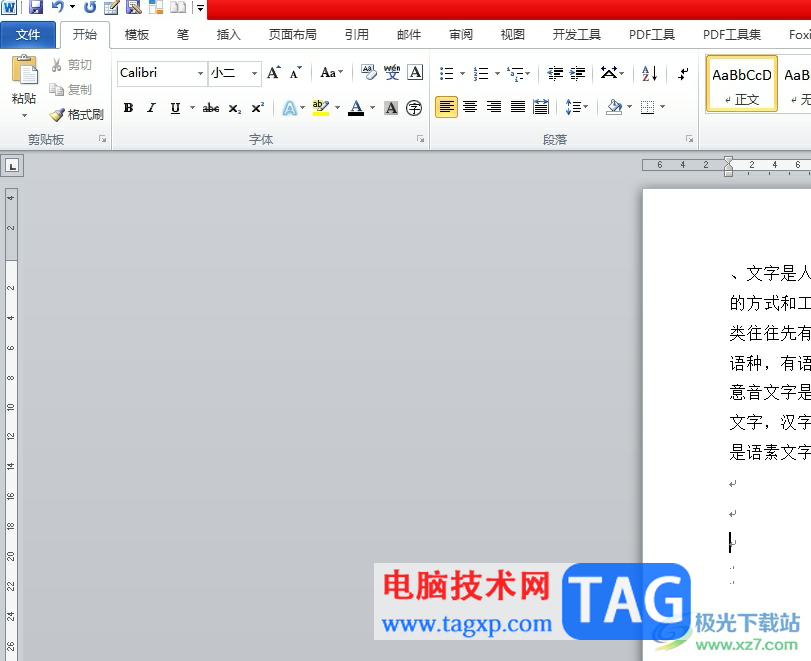Click the Enclose Characters 字 icon
Viewport: 811px width, 661px height.
coord(414,108)
